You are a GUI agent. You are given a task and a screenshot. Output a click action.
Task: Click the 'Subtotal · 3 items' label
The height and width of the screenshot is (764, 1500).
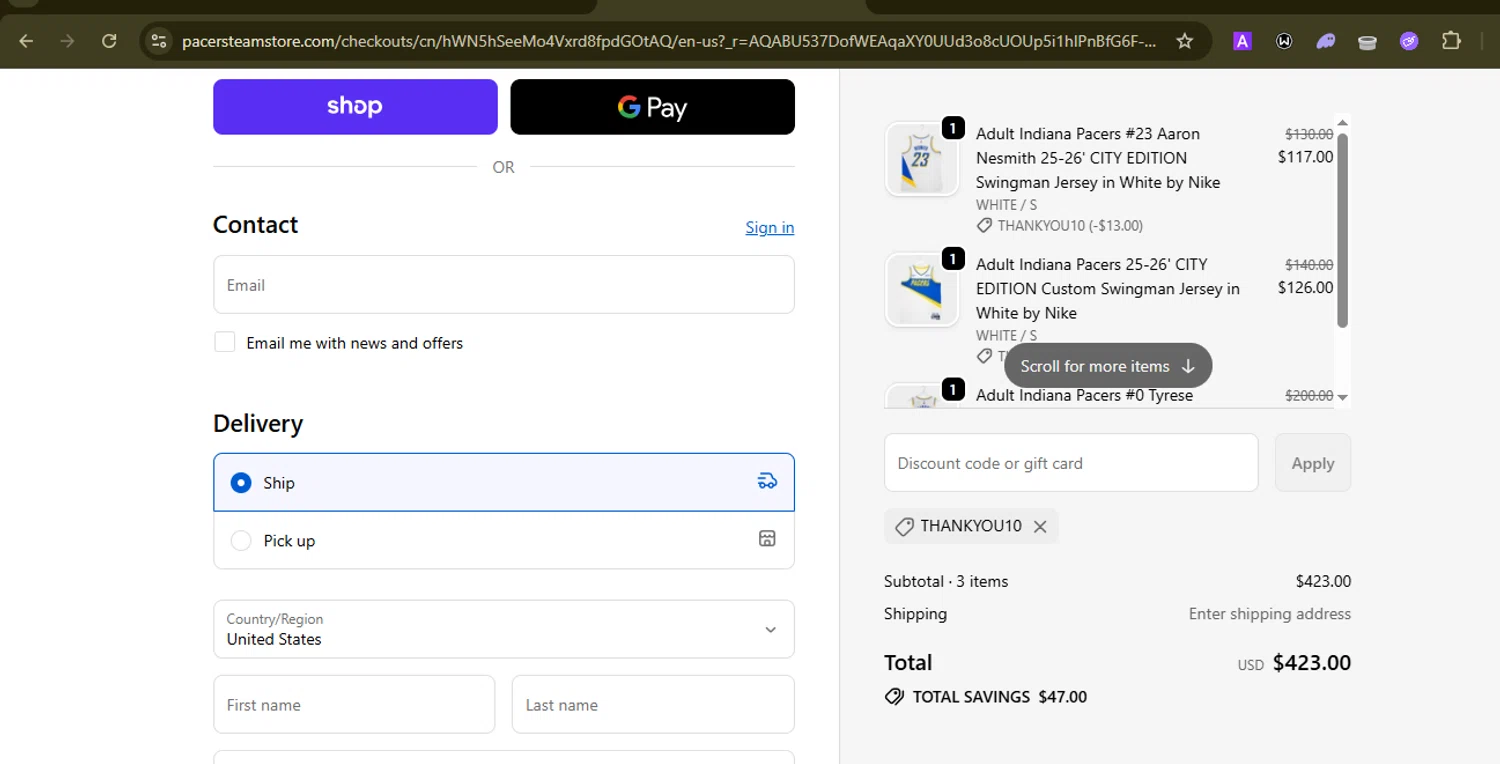tap(946, 581)
